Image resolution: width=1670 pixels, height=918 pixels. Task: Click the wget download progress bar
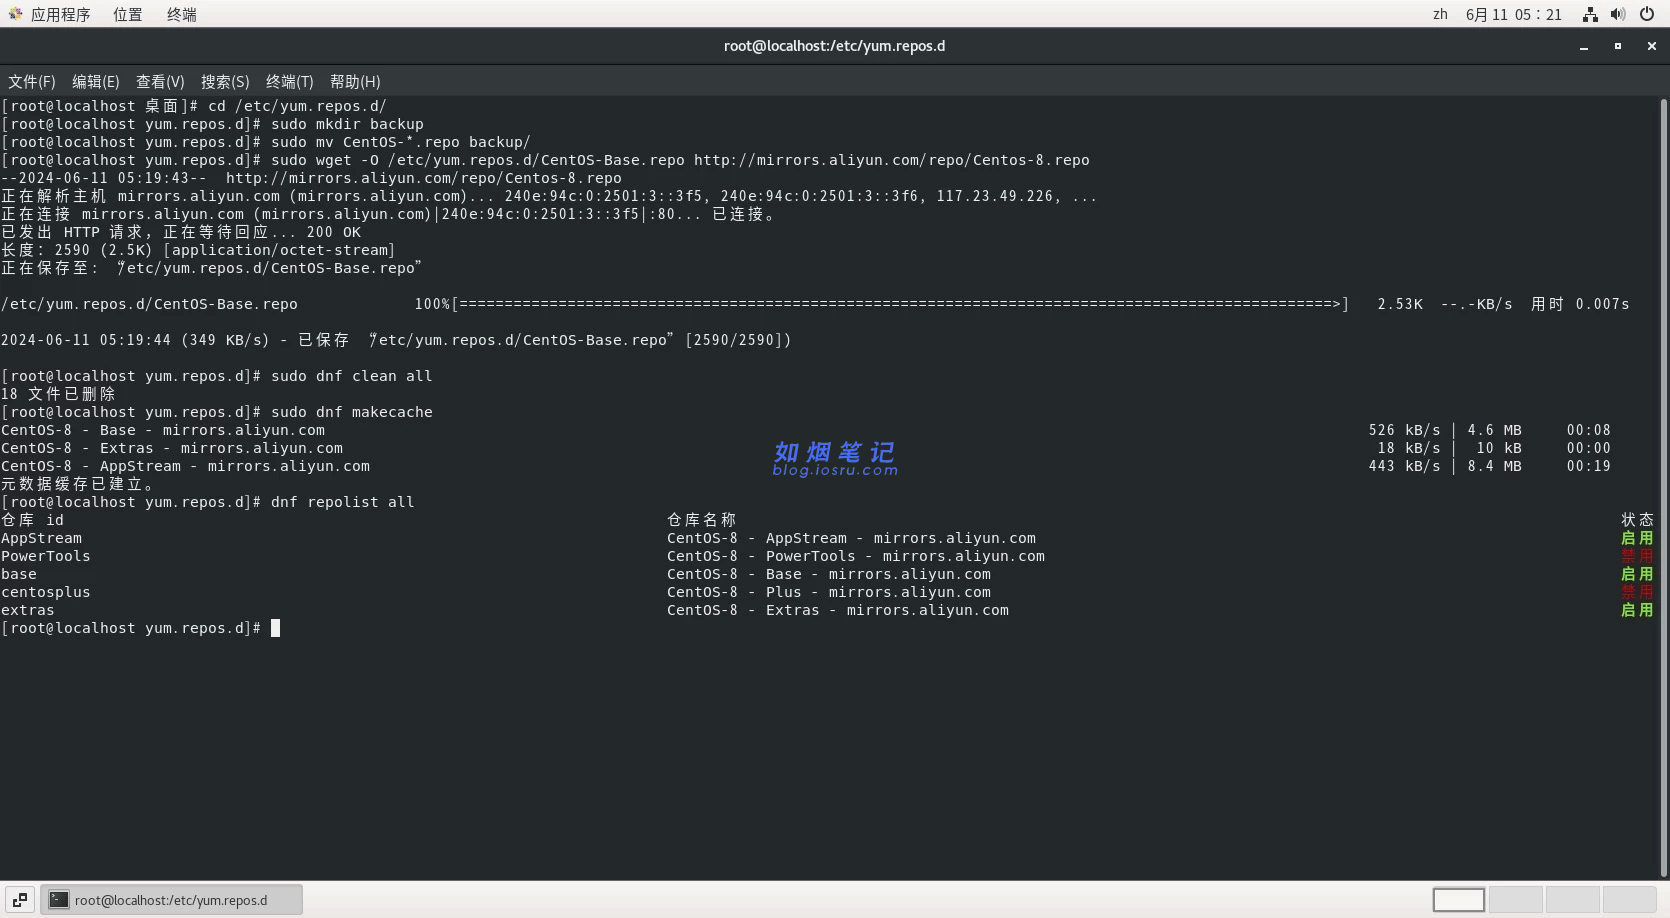point(900,304)
